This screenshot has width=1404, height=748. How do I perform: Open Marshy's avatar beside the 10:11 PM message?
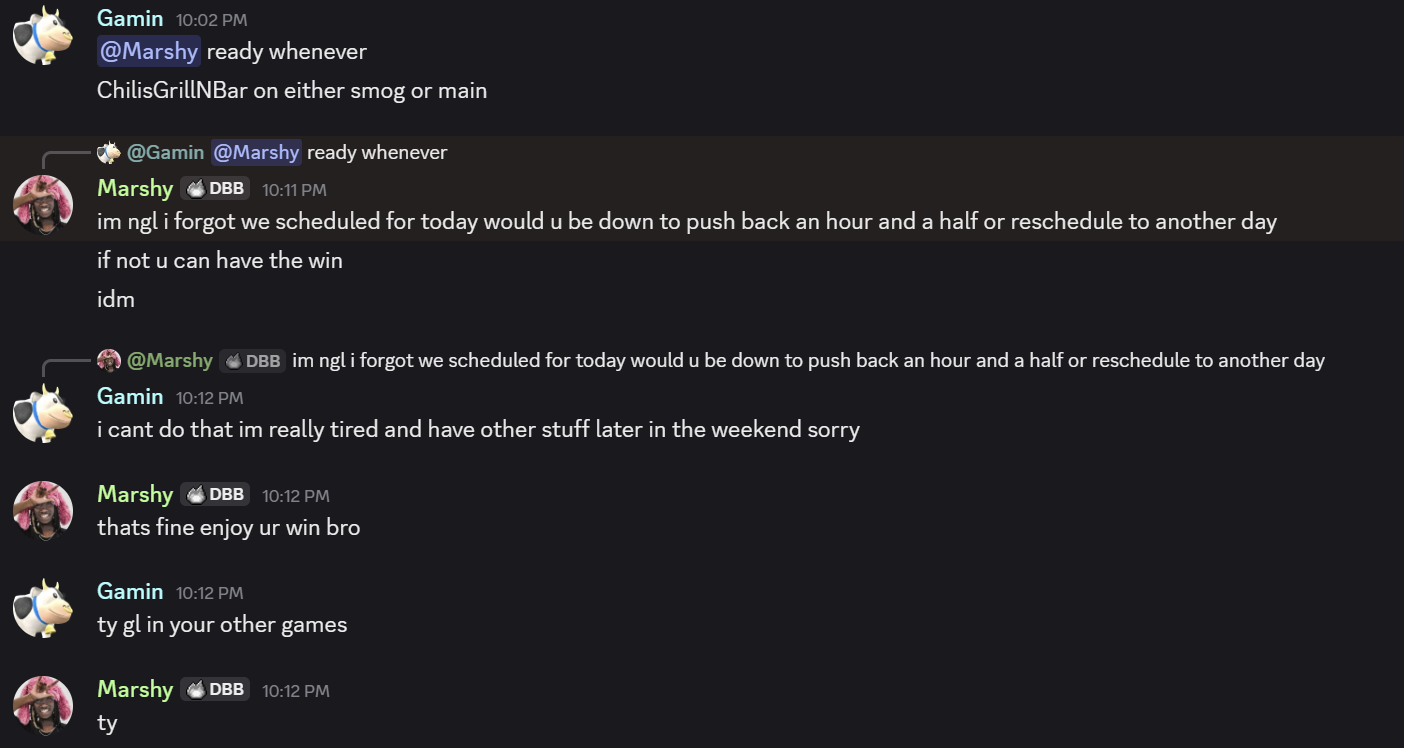(x=43, y=205)
